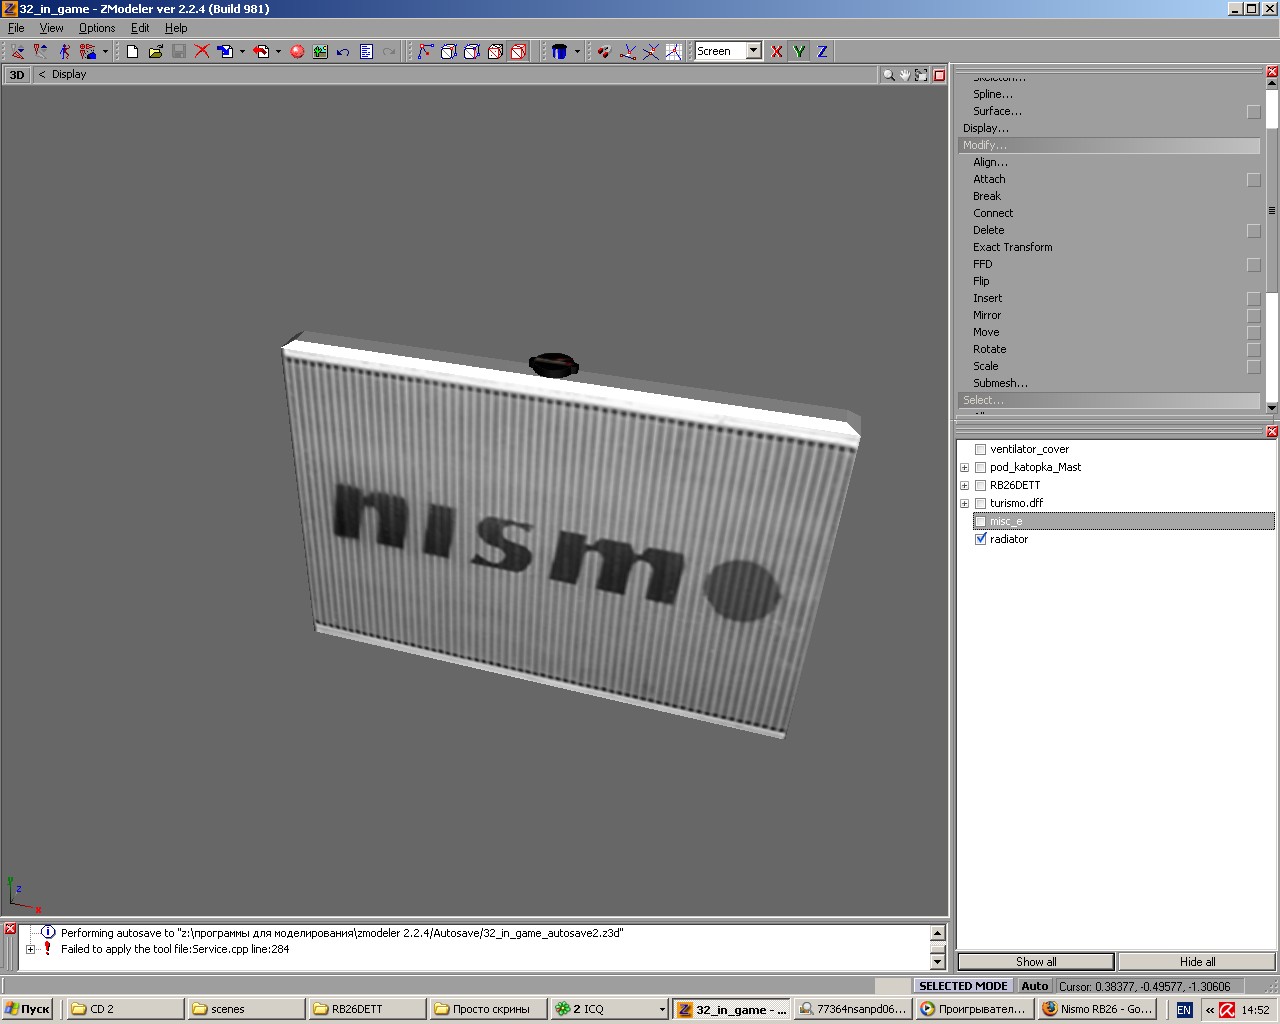1280x1024 pixels.
Task: Select the viewport pan hand tool
Action: pos(904,75)
